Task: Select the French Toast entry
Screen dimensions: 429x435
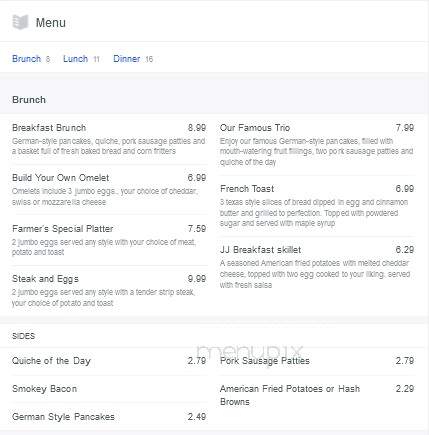Action: (x=317, y=206)
